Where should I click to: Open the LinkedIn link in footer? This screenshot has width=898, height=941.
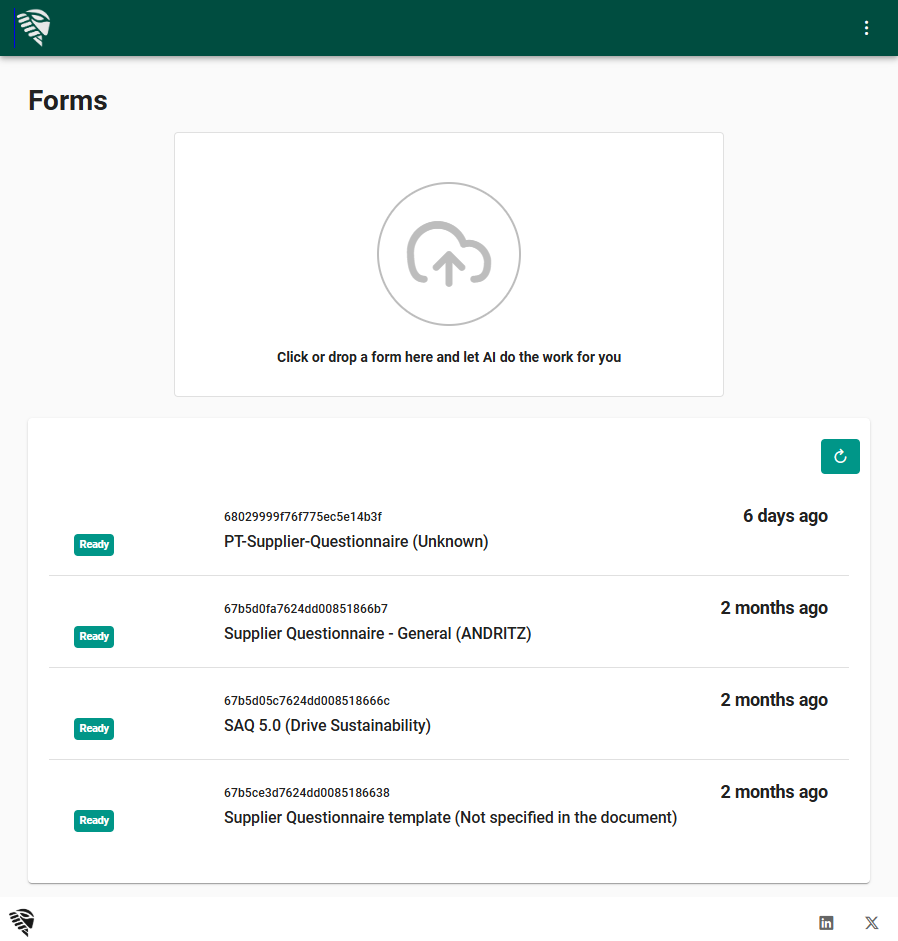[826, 923]
